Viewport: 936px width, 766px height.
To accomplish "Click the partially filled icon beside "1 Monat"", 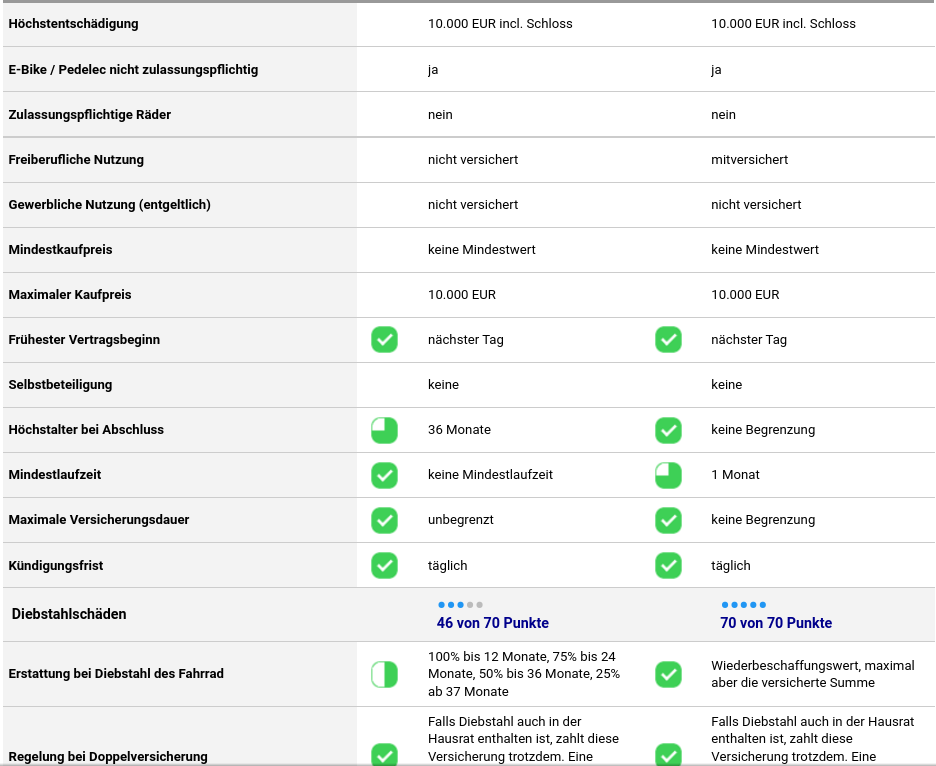I will 668,475.
